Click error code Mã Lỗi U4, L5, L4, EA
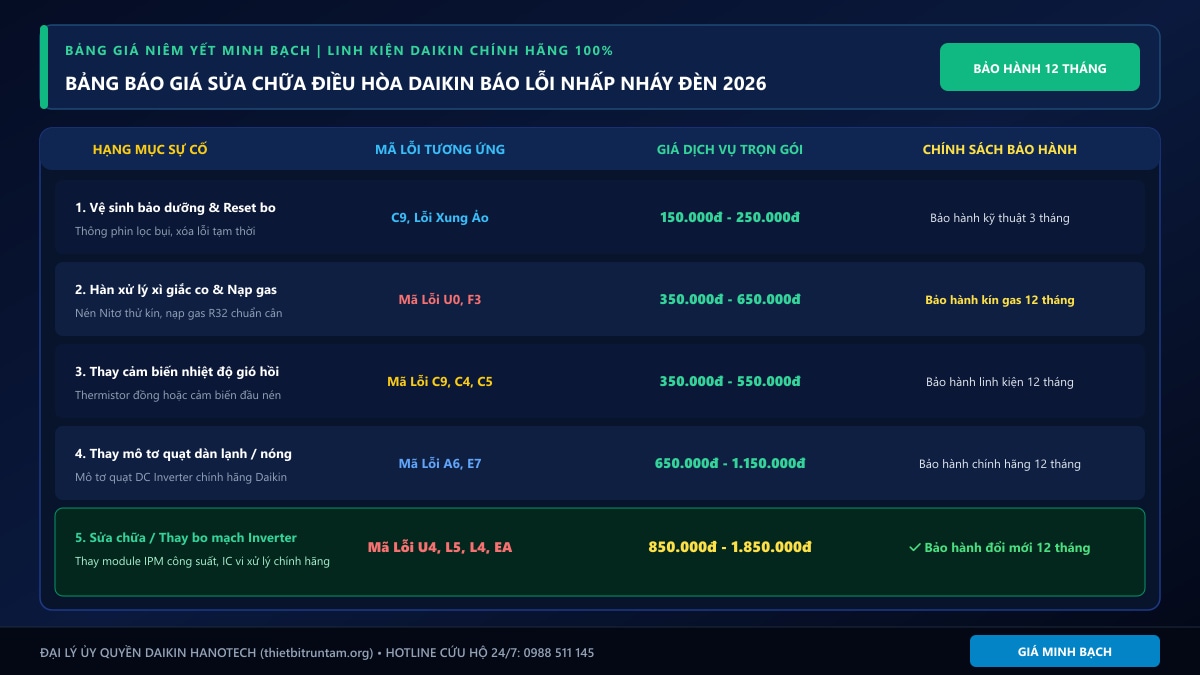Image resolution: width=1200 pixels, height=675 pixels. tap(440, 547)
